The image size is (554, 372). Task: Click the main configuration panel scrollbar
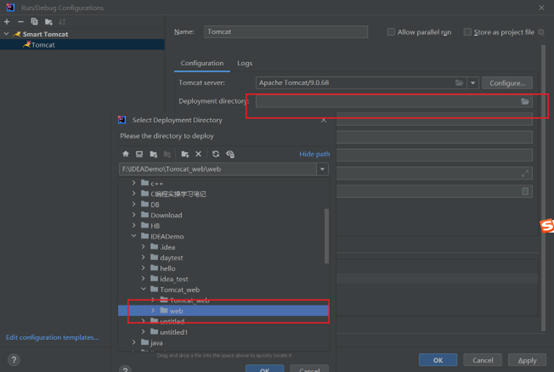pos(543,187)
